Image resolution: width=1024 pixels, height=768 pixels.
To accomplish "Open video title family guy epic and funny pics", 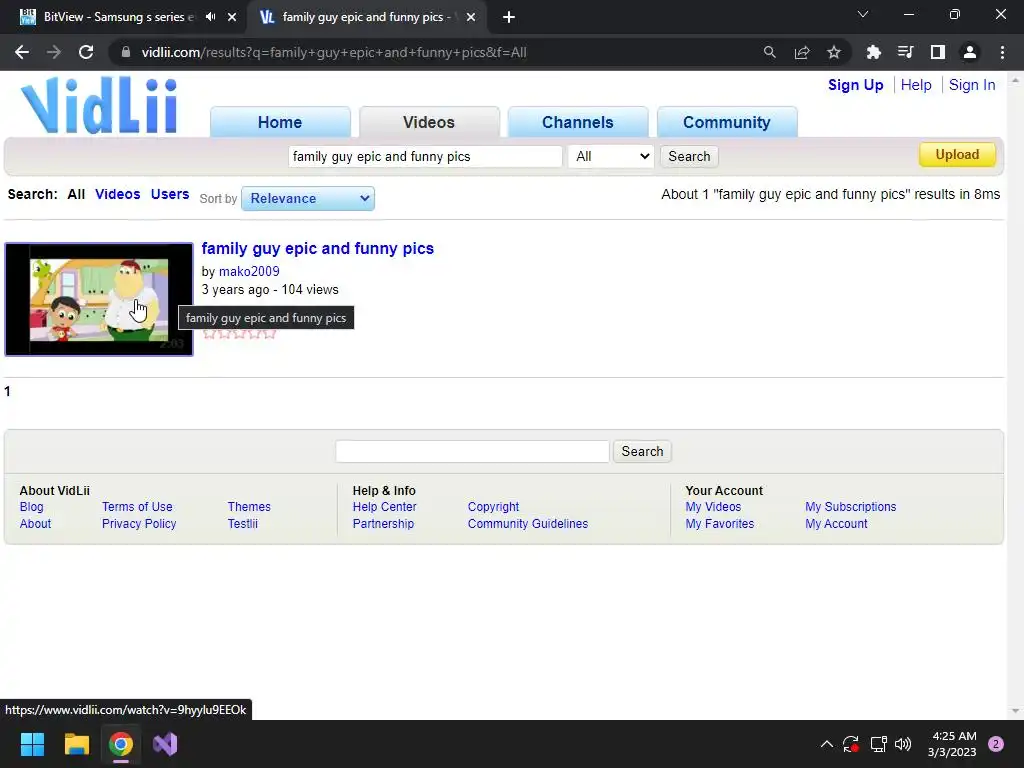I will [x=317, y=248].
